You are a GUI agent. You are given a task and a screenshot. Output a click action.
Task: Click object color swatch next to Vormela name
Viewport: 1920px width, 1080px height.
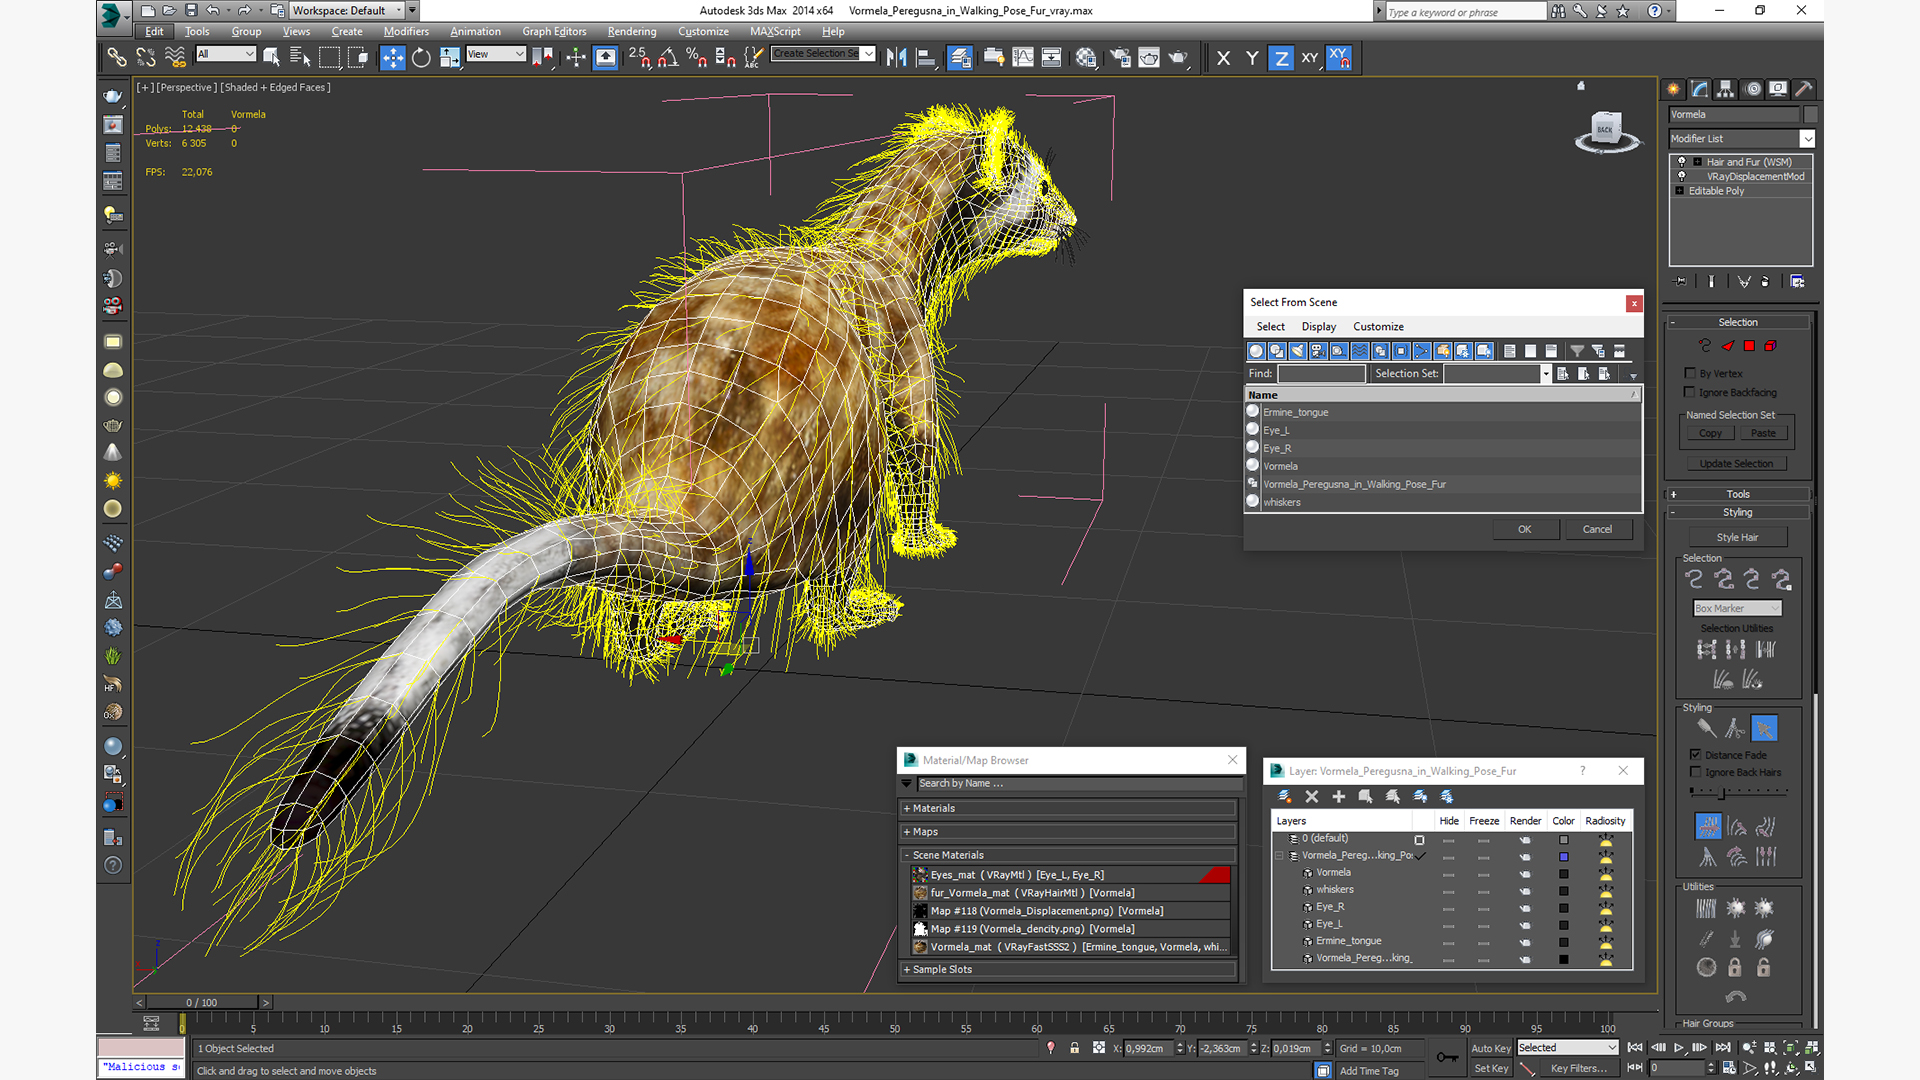(1811, 114)
